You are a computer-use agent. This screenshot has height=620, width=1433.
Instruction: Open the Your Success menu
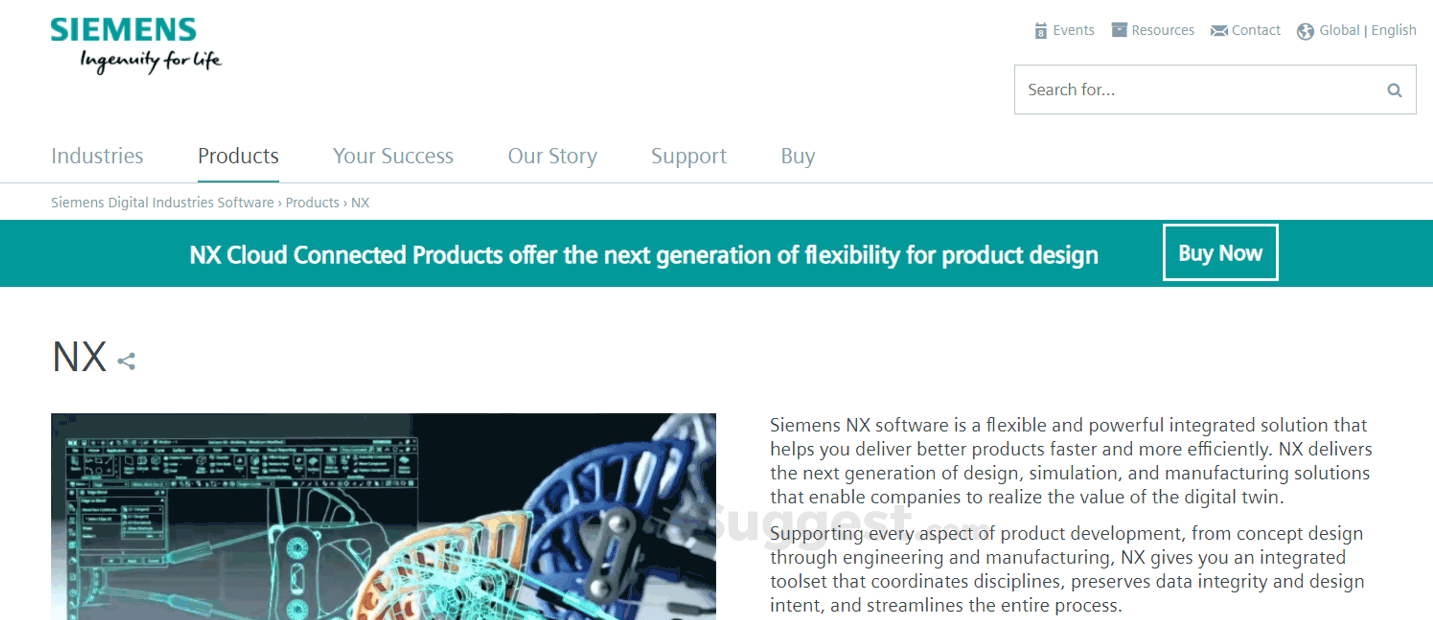pos(392,156)
